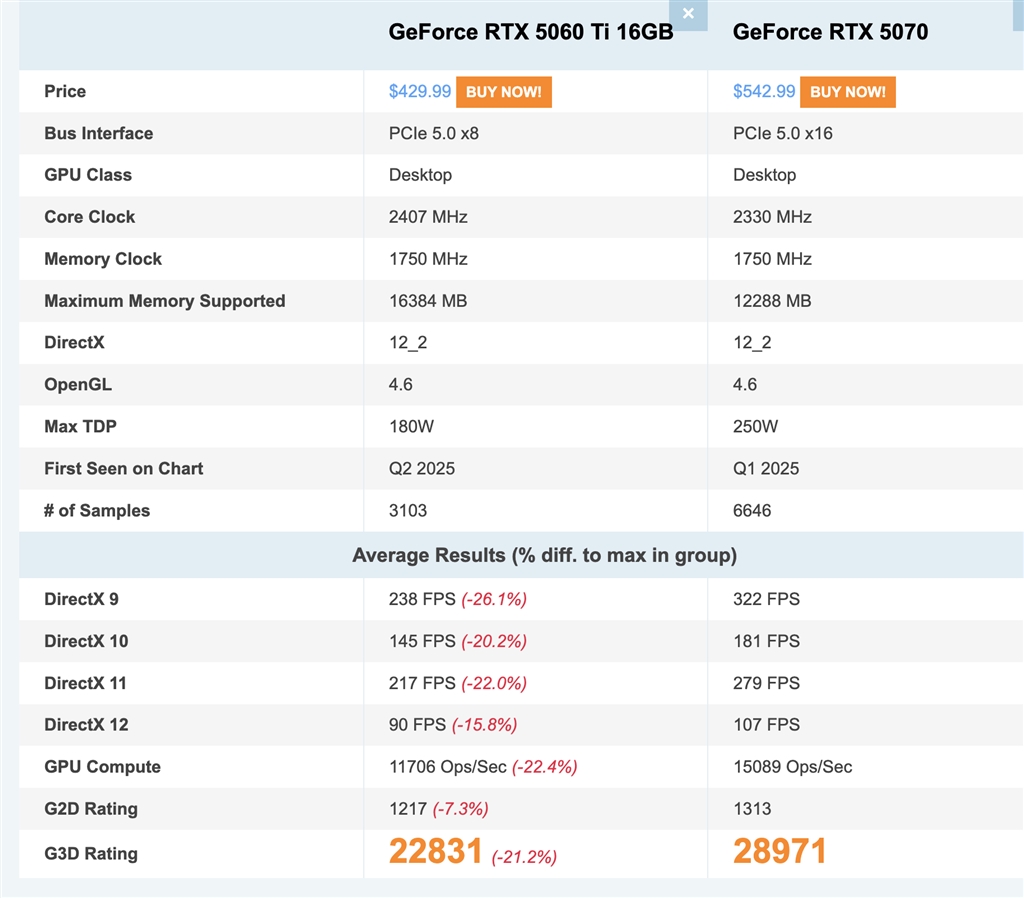1024x898 pixels.
Task: Open the $429.99 price link
Action: tap(420, 92)
